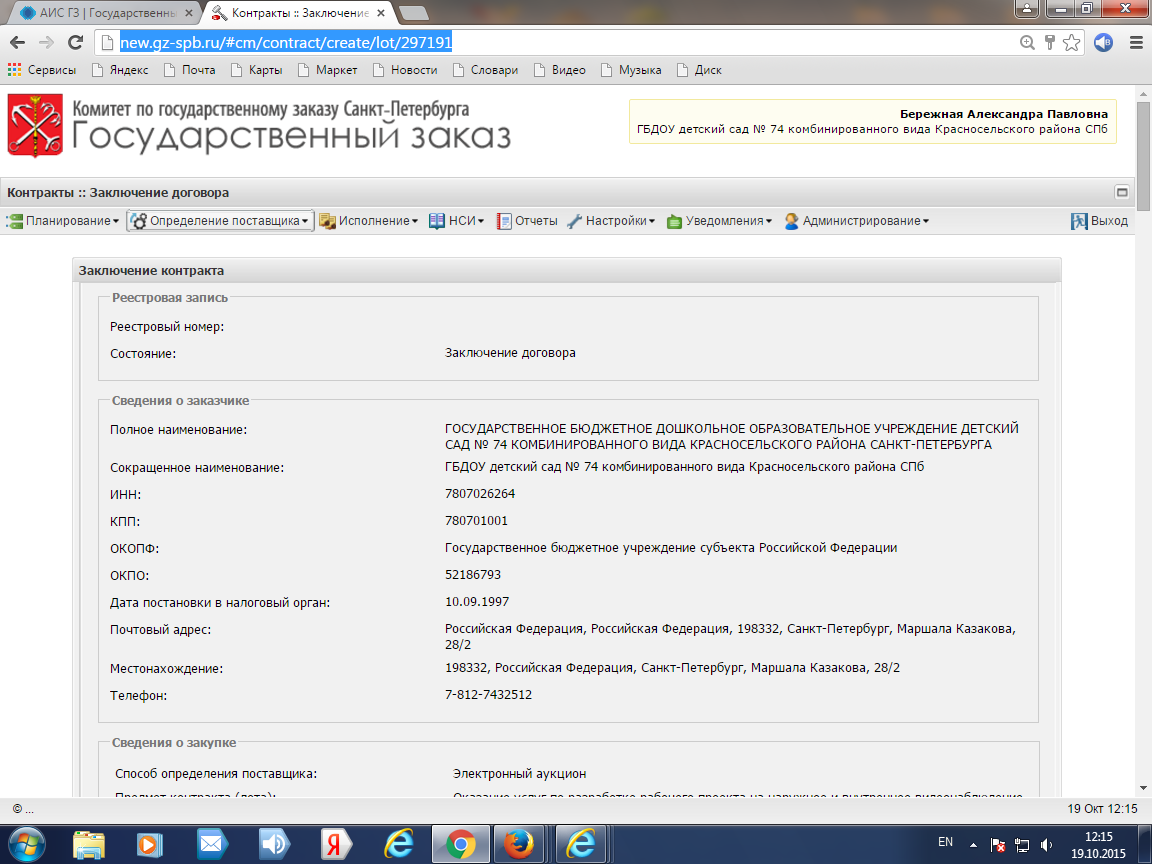Reload the page with refresh icon

pos(76,43)
